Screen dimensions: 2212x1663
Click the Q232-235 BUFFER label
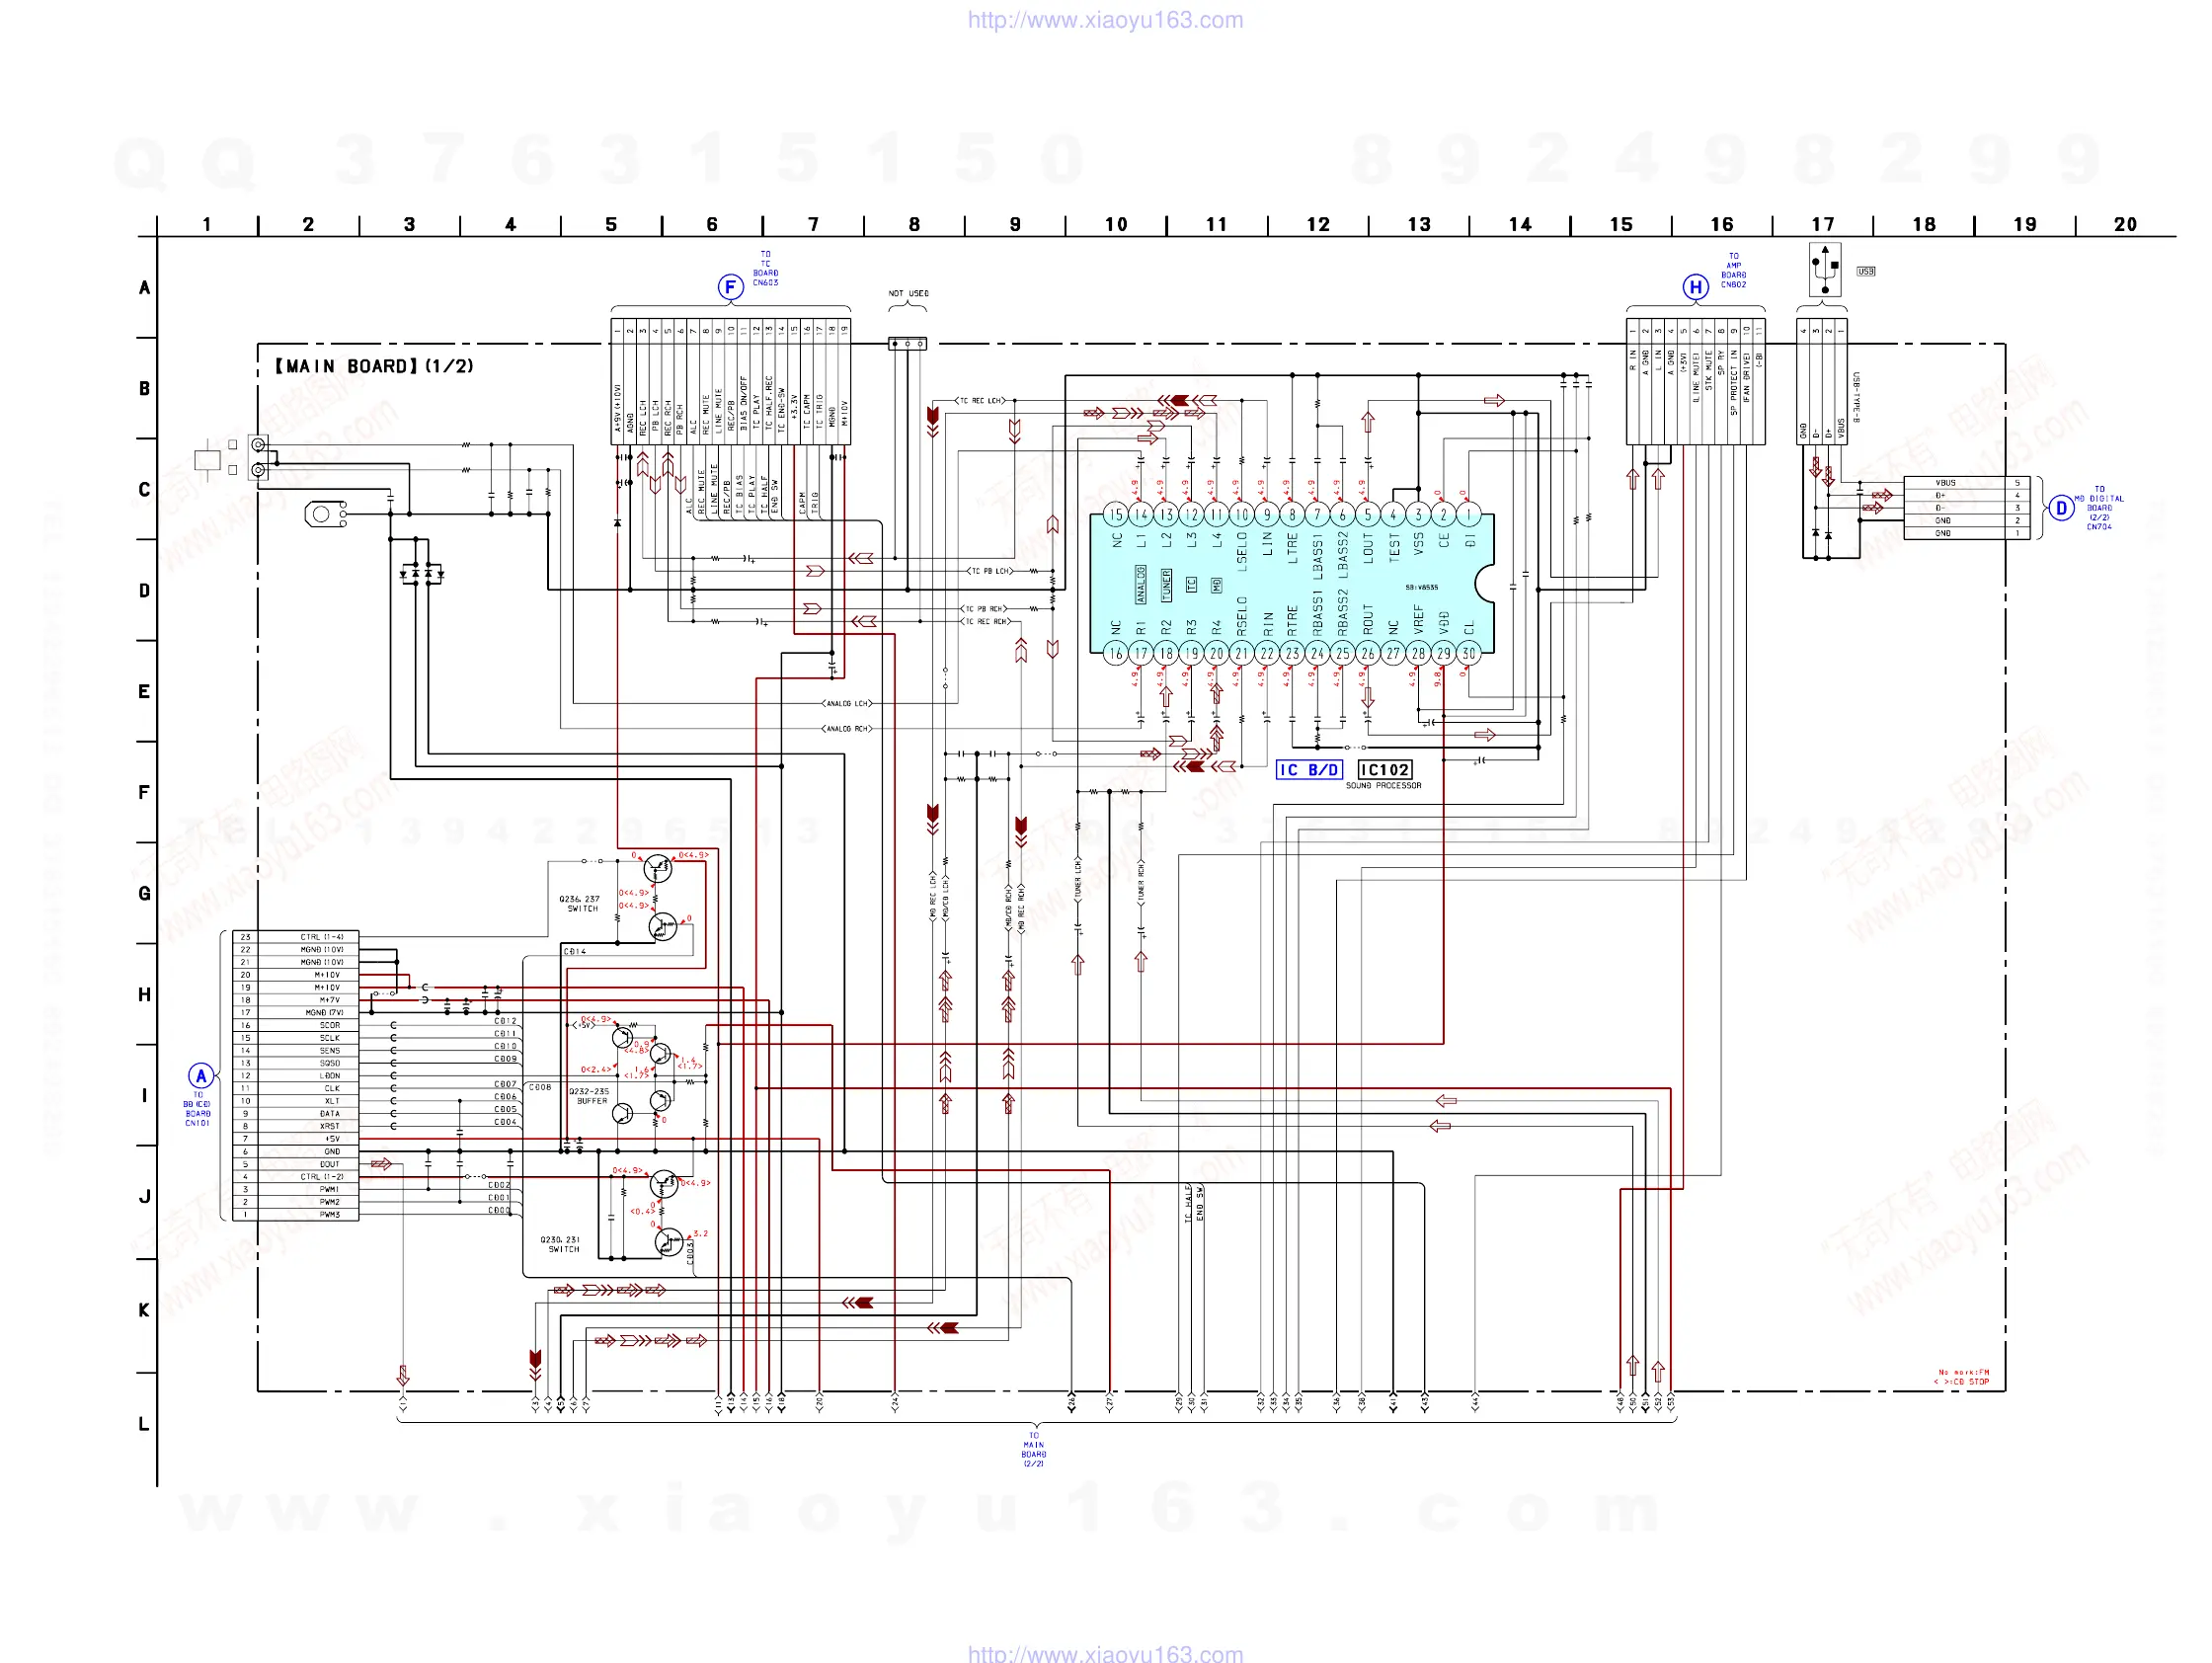589,1095
